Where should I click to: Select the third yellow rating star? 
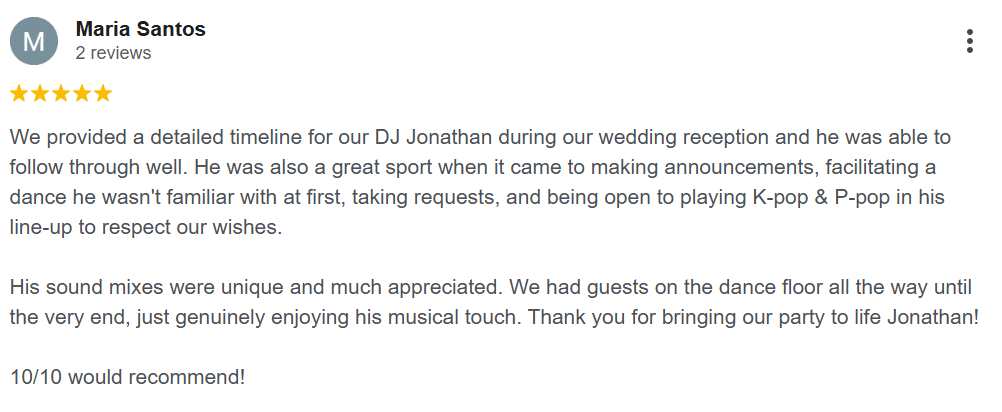click(x=61, y=94)
